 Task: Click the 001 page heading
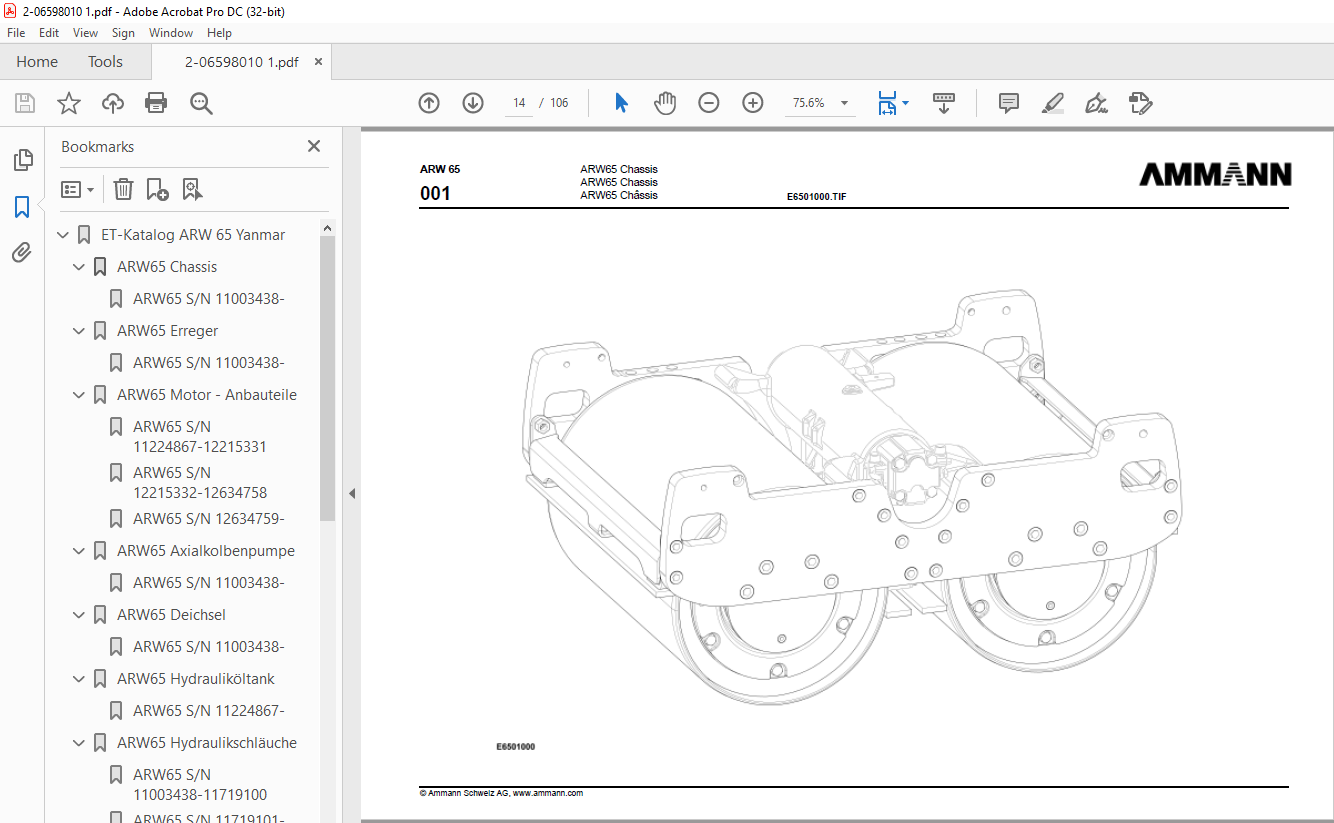[435, 194]
